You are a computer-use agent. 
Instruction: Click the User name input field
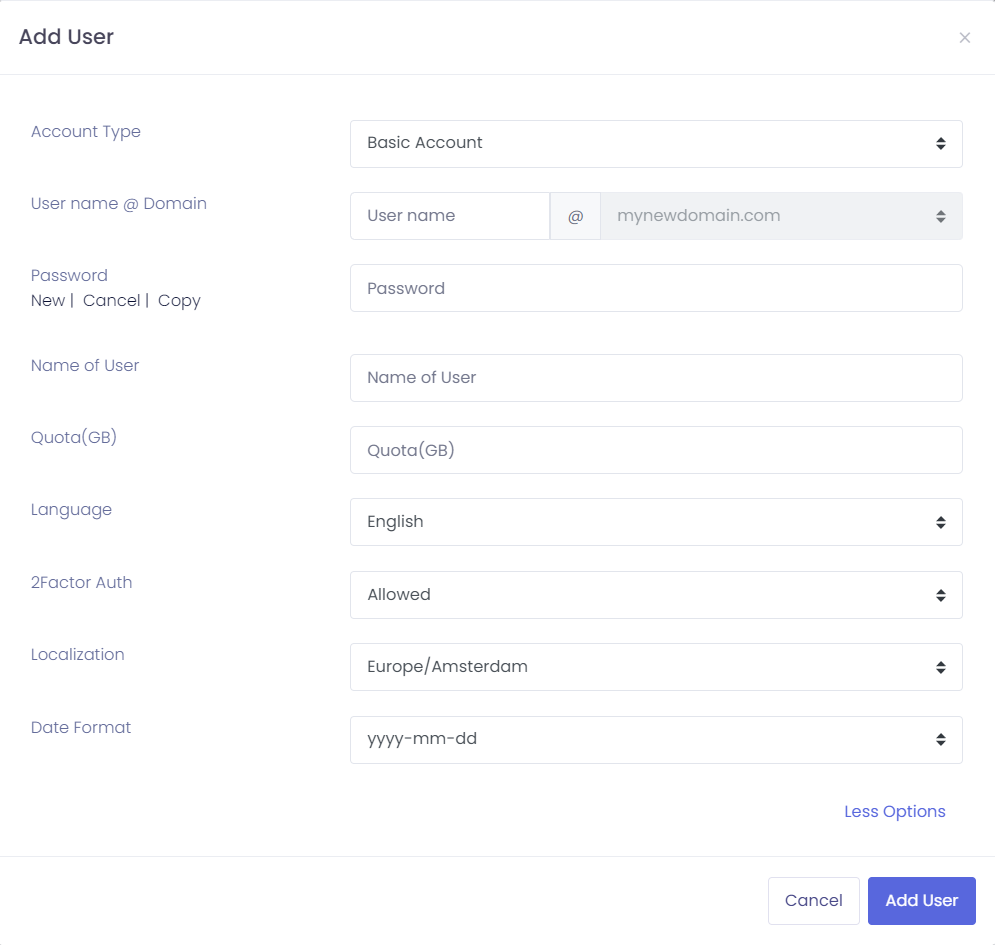(449, 215)
